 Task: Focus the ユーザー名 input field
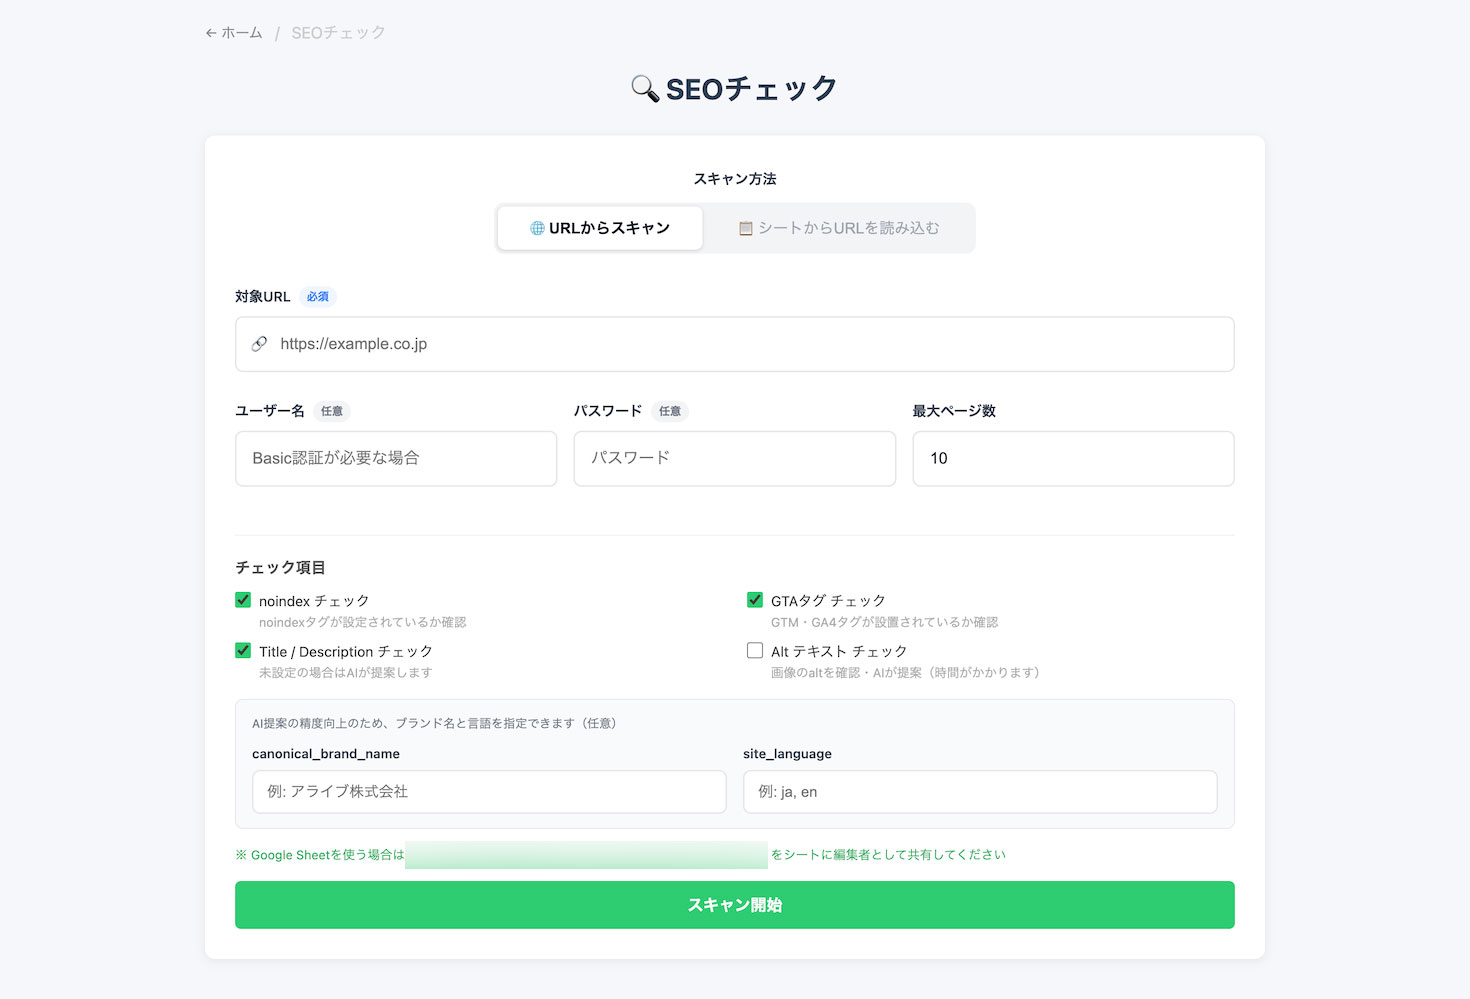396,459
